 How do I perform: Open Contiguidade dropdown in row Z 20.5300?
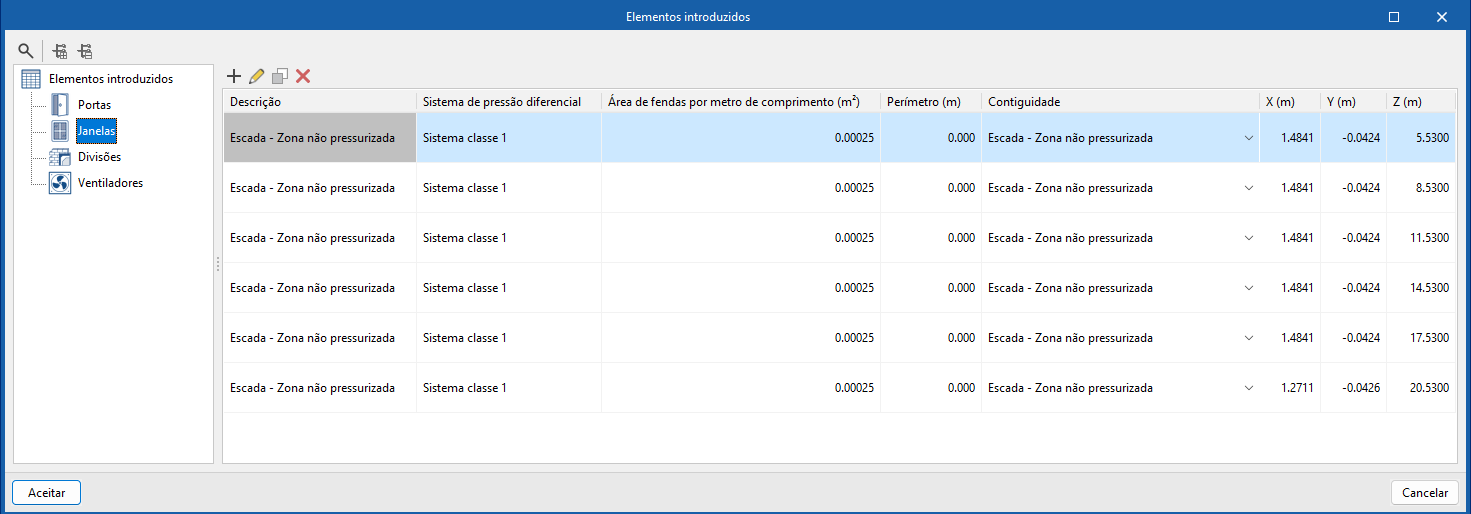(x=1248, y=388)
